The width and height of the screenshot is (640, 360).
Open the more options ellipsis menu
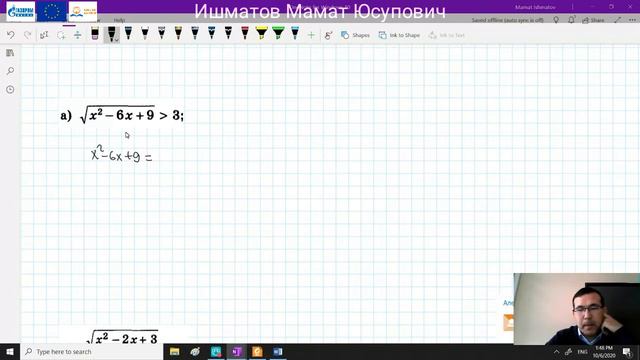point(632,20)
